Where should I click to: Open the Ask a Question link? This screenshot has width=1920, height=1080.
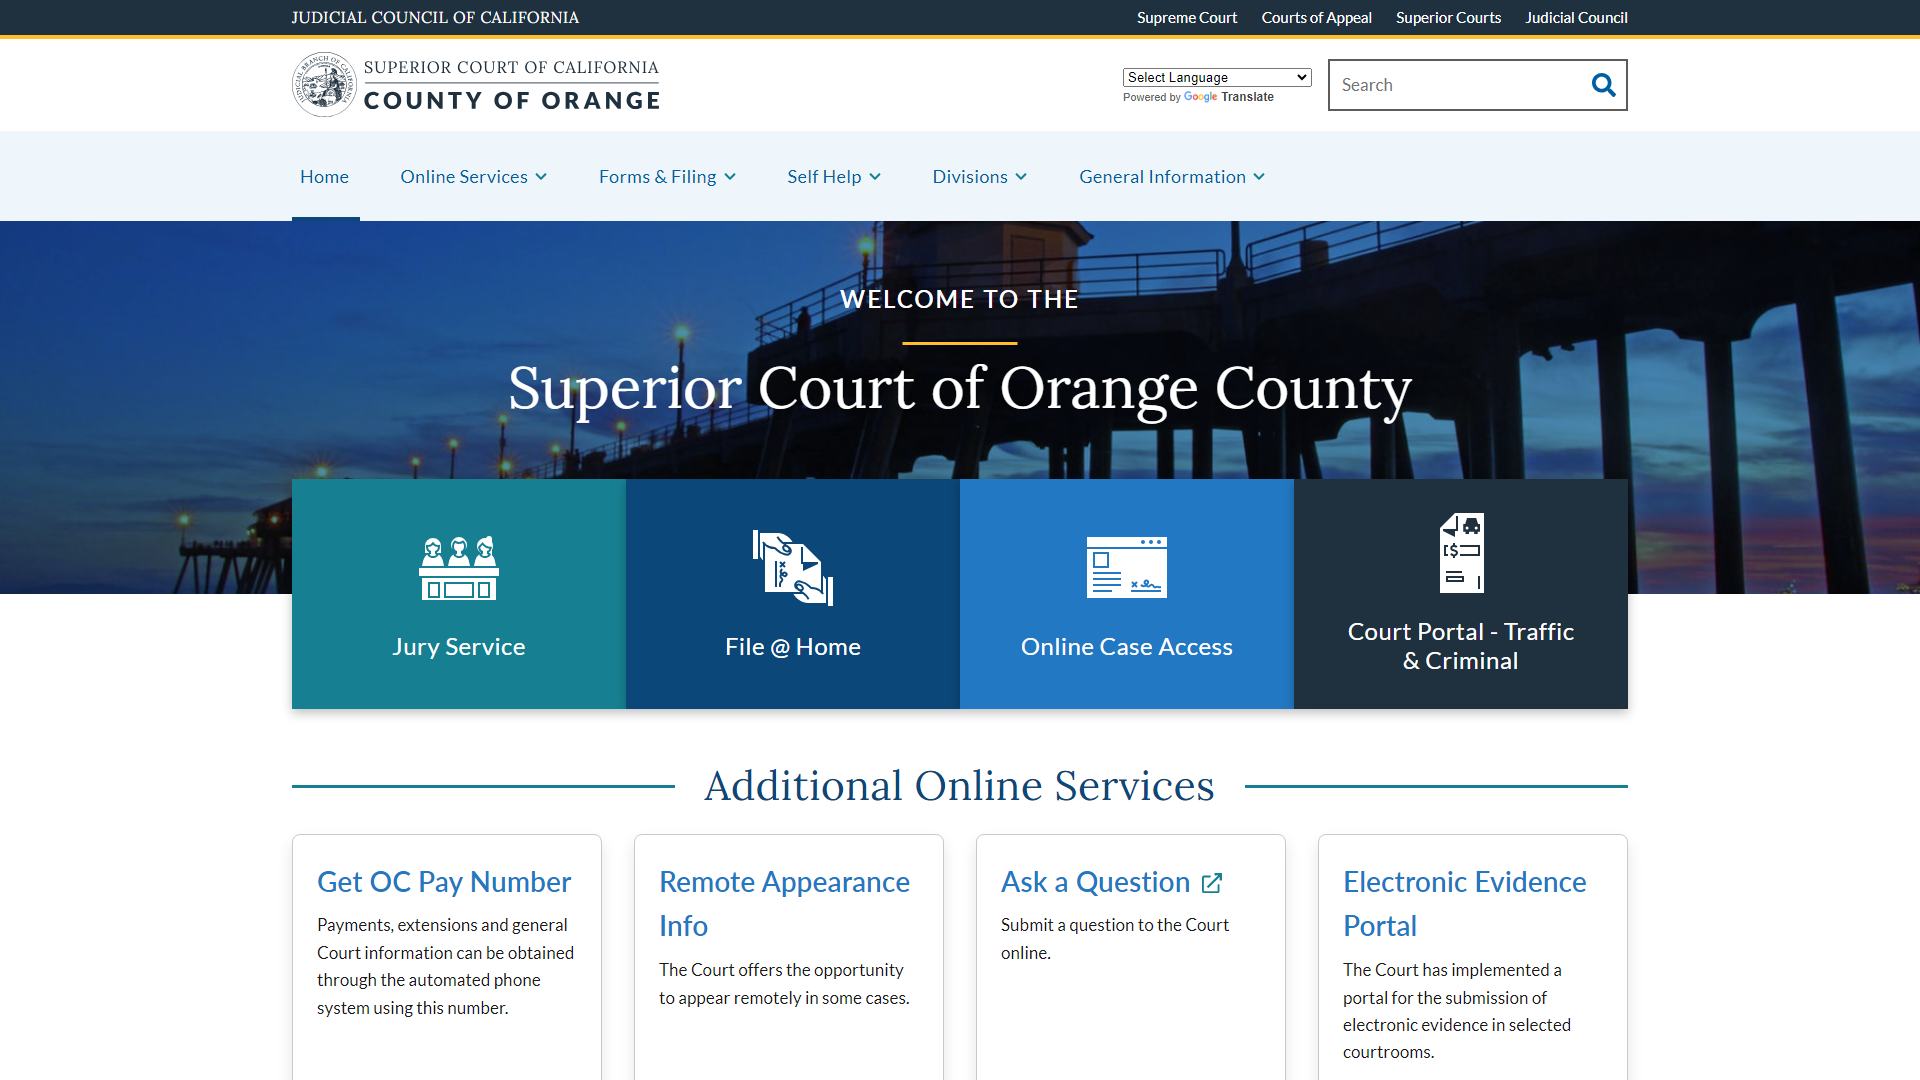(1095, 882)
